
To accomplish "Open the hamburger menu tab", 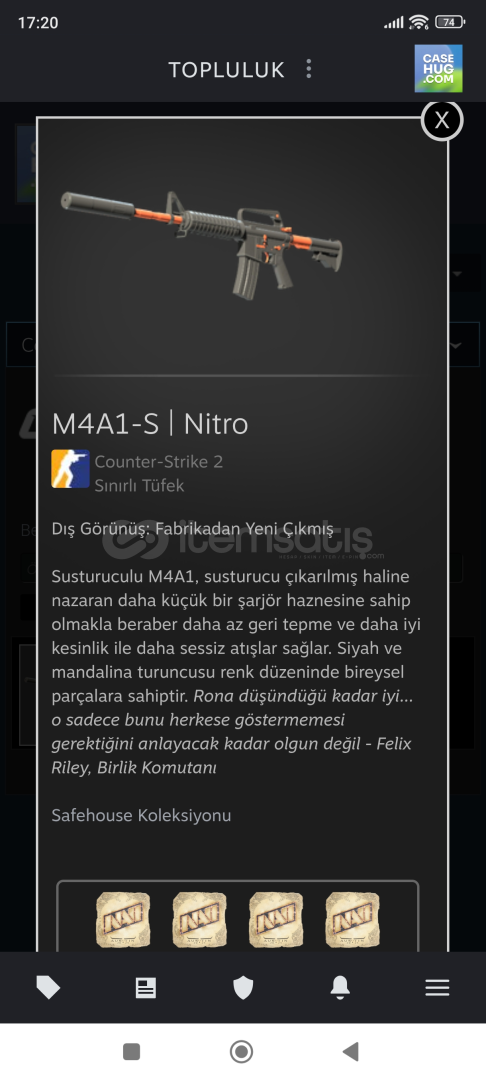I will pyautogui.click(x=437, y=988).
